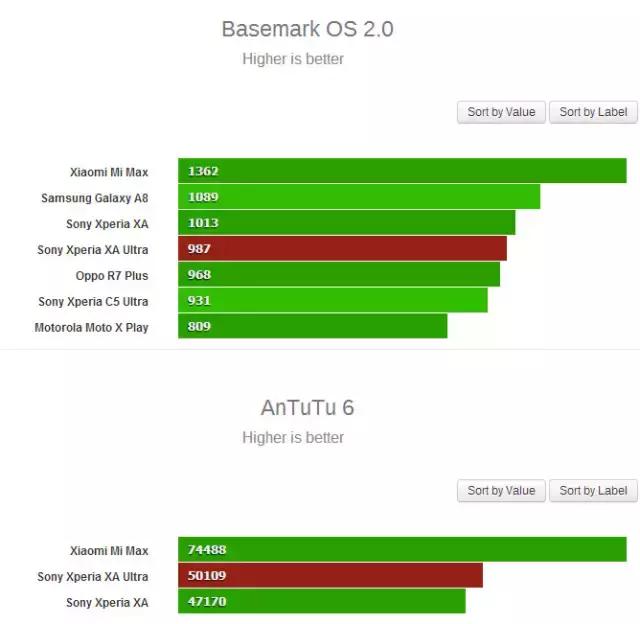The image size is (640, 624).
Task: Click the Sony Xperia C5 Ultra bar (931)
Action: (333, 301)
